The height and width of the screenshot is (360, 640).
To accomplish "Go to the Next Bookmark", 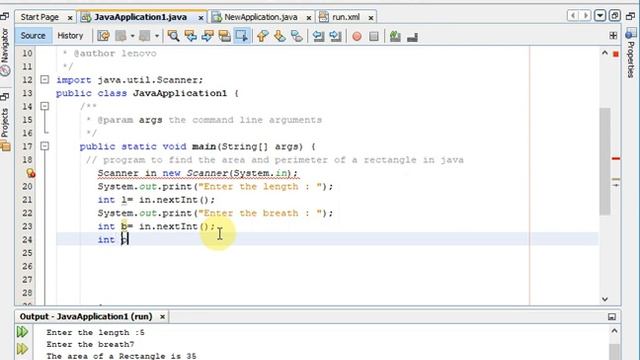I will 280,36.
